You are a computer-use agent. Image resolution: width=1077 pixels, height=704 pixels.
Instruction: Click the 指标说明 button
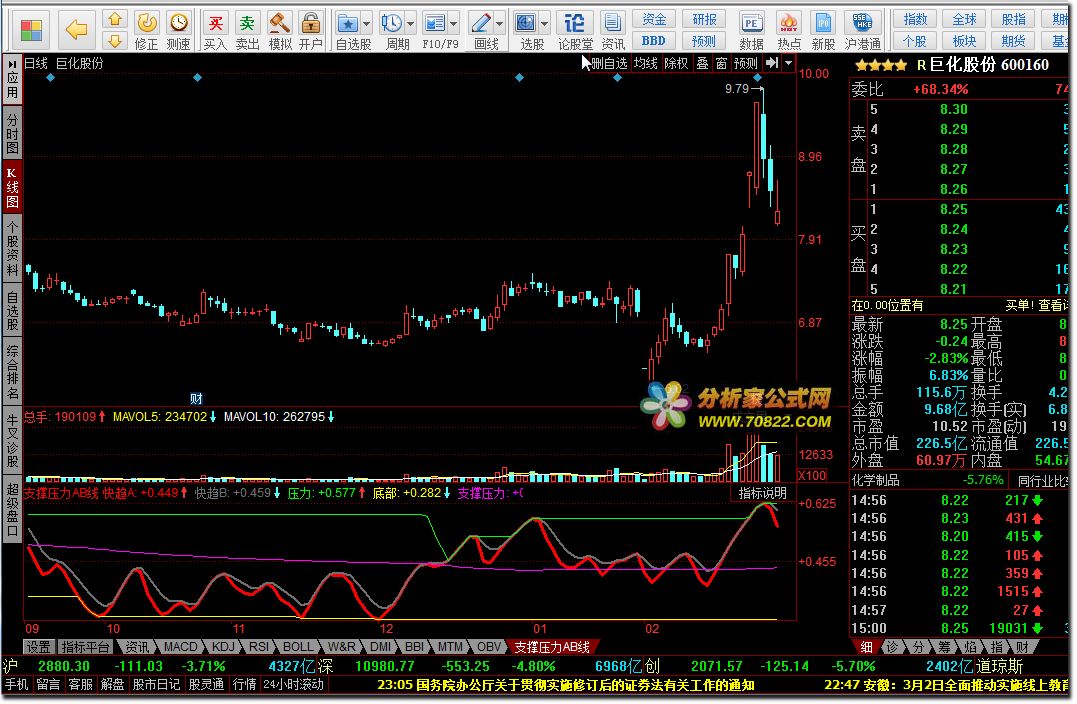pyautogui.click(x=762, y=493)
